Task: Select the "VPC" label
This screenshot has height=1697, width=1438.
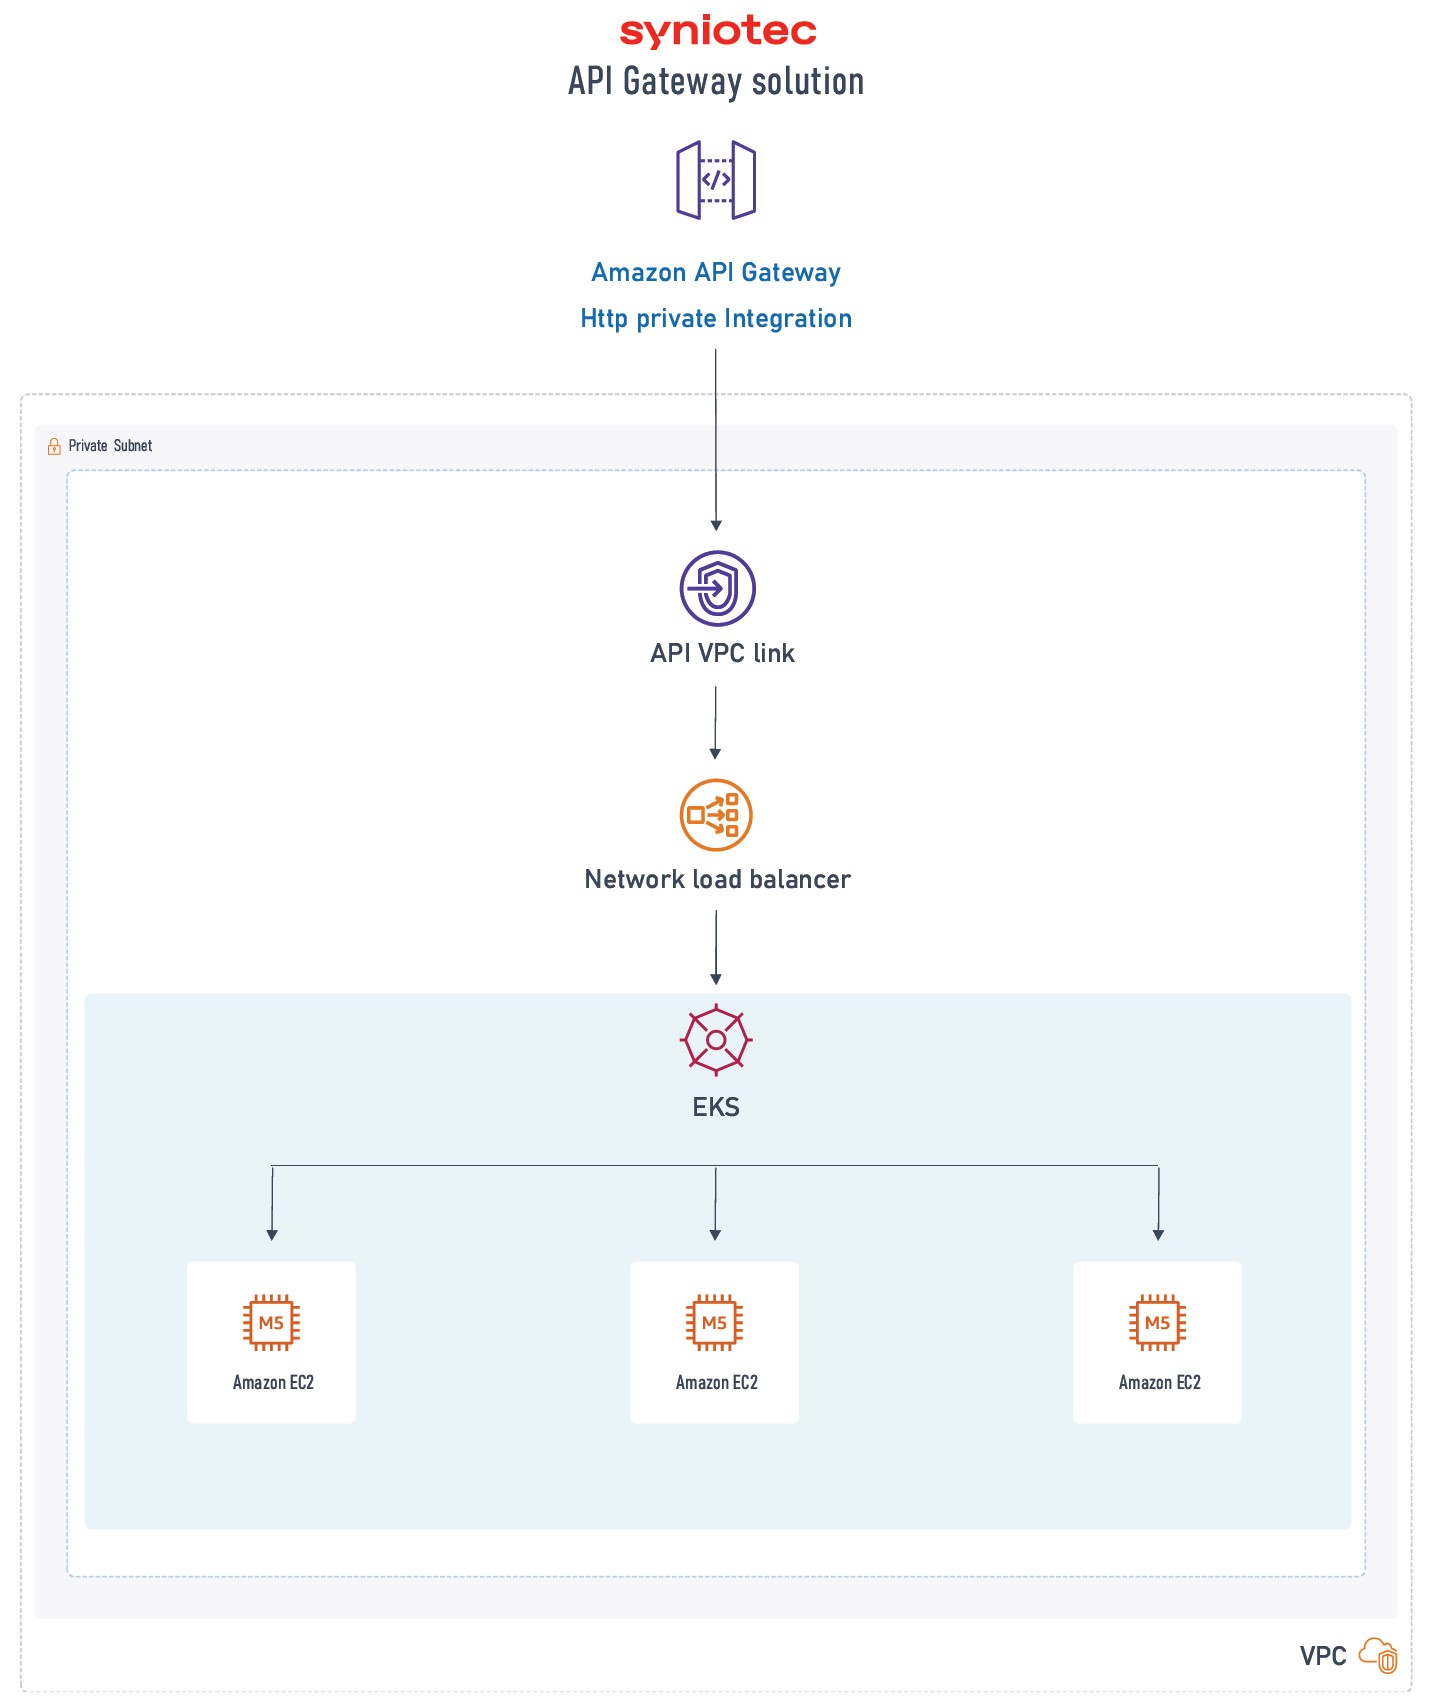Action: click(x=1323, y=1656)
